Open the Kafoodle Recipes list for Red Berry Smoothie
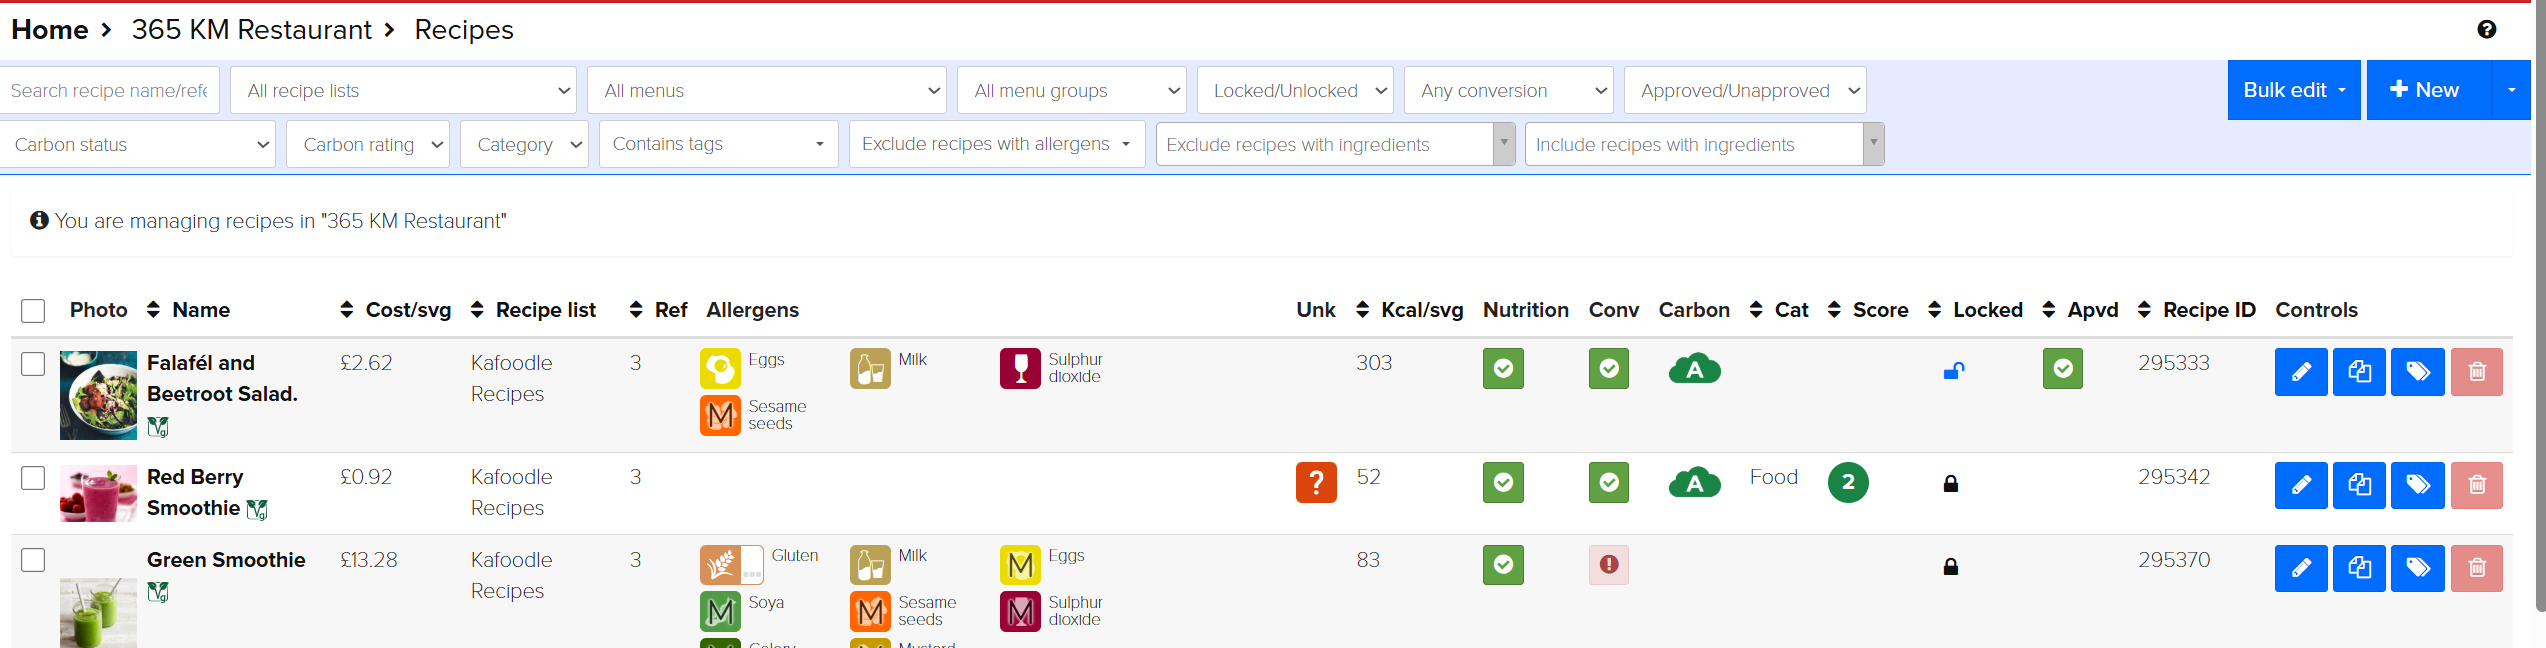Viewport: 2546px width, 648px height. [x=511, y=492]
